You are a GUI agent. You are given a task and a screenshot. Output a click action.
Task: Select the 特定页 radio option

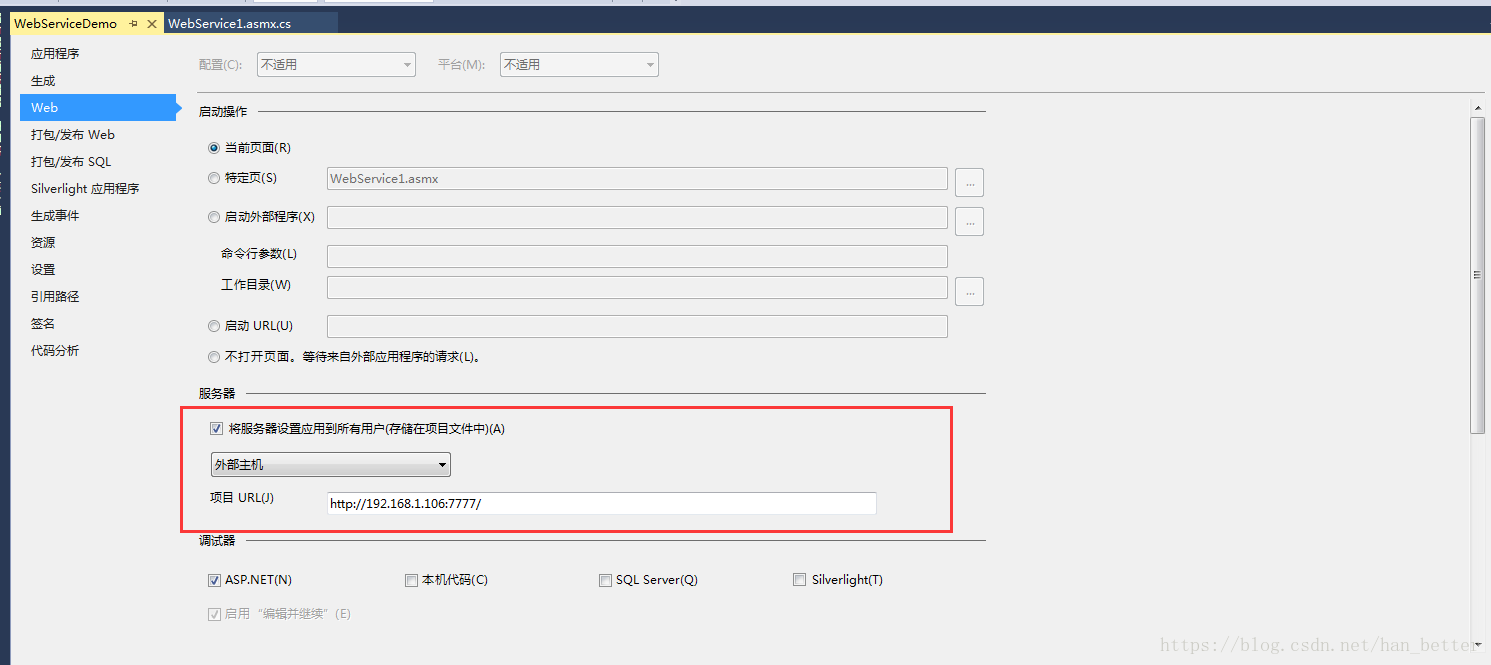[x=214, y=178]
